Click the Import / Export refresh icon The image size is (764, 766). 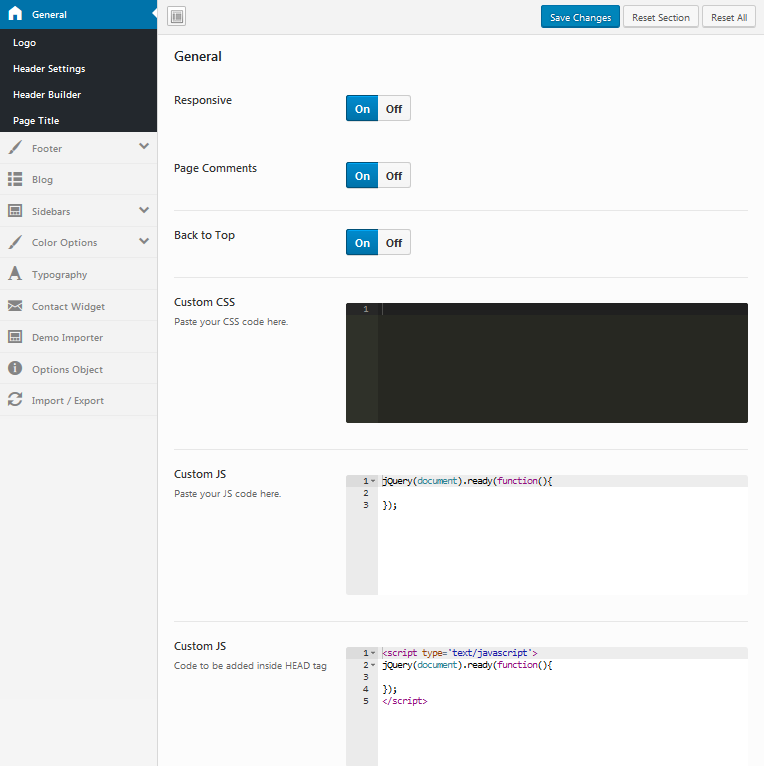15,400
